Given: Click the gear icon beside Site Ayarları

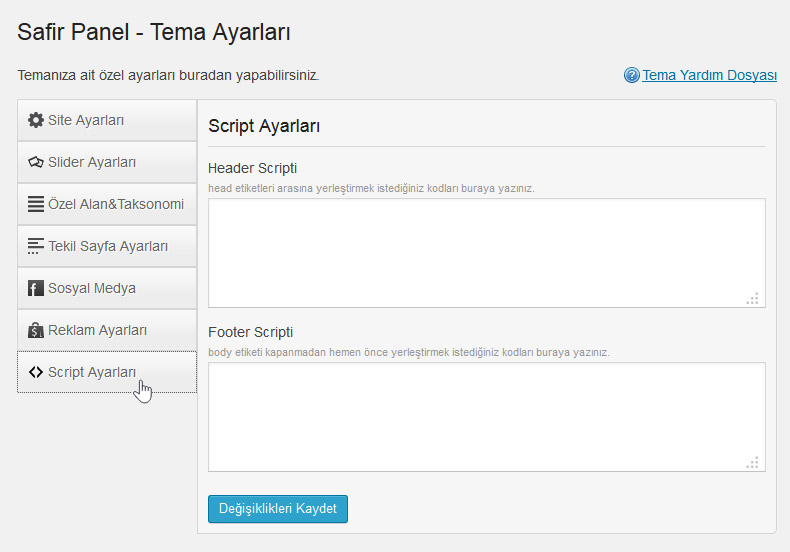Looking at the screenshot, I should (36, 120).
